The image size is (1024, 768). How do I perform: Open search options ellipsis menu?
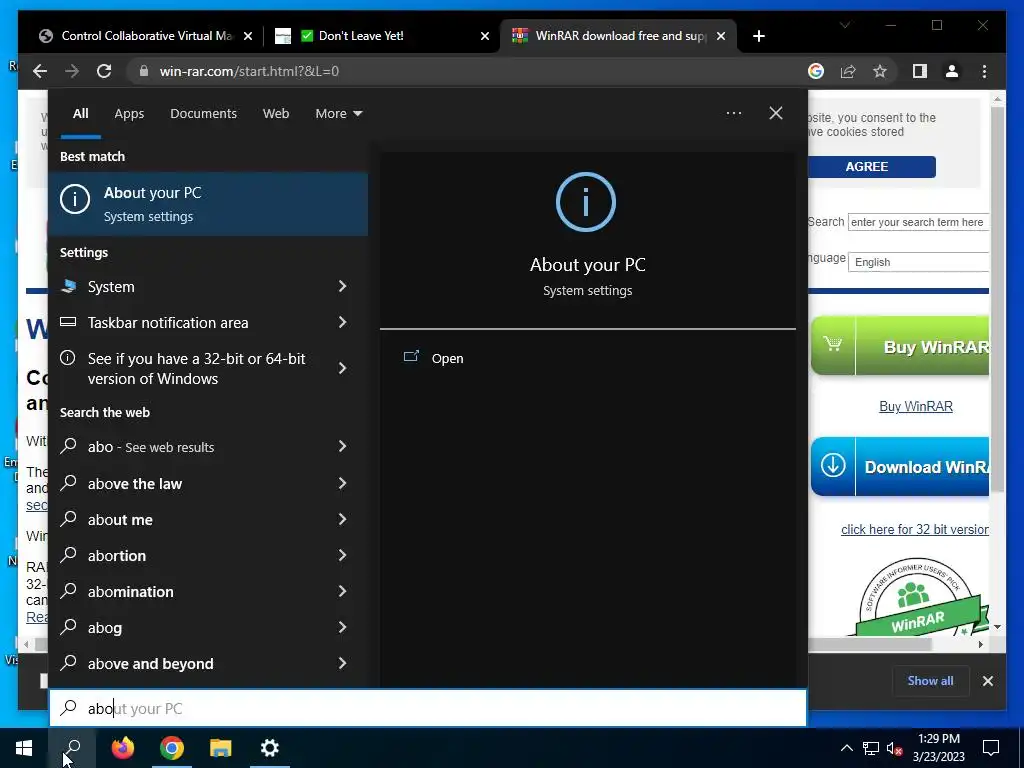(733, 113)
